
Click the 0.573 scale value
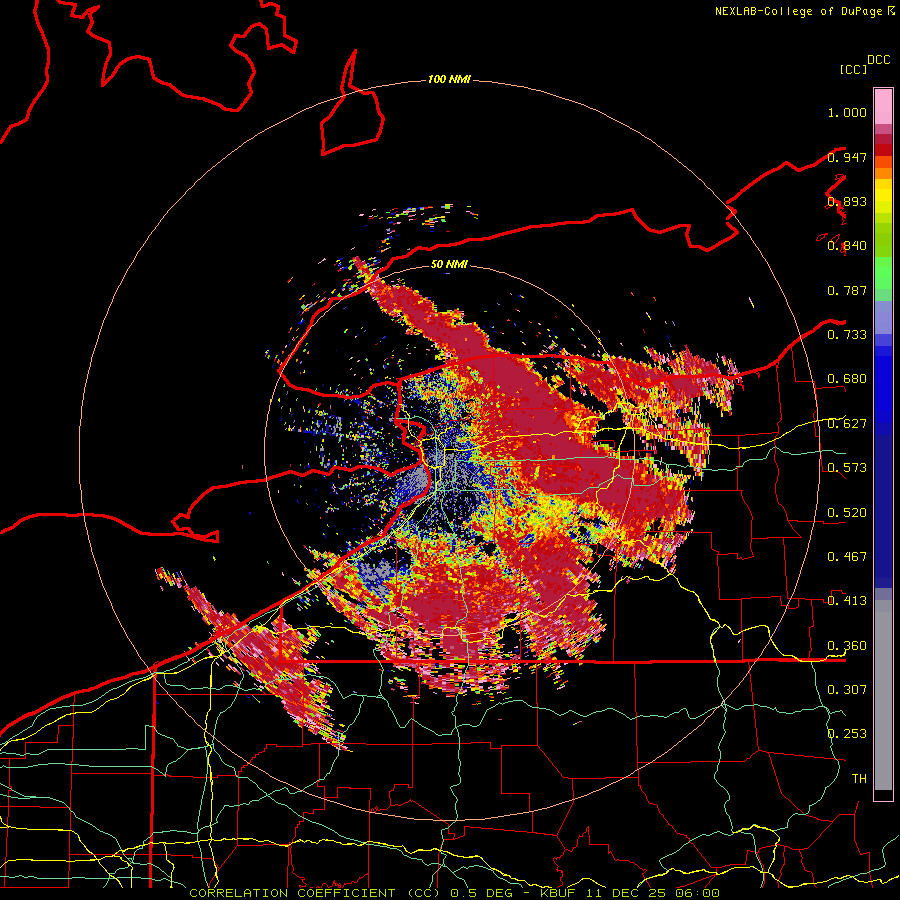click(x=847, y=467)
